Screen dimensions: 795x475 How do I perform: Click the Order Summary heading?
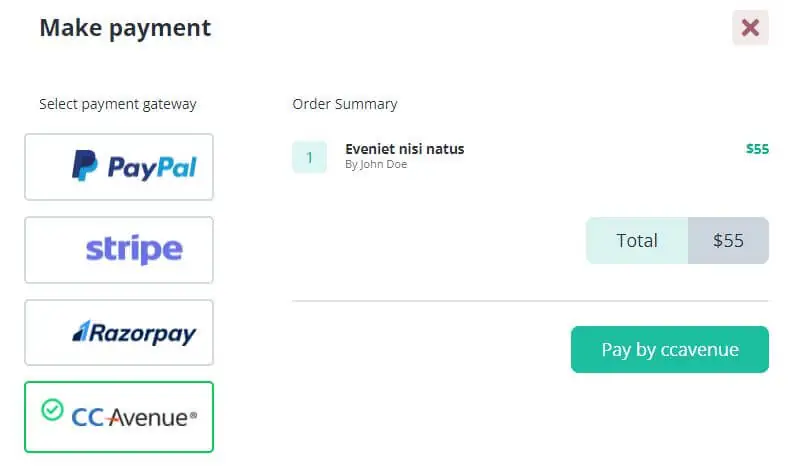coord(345,104)
